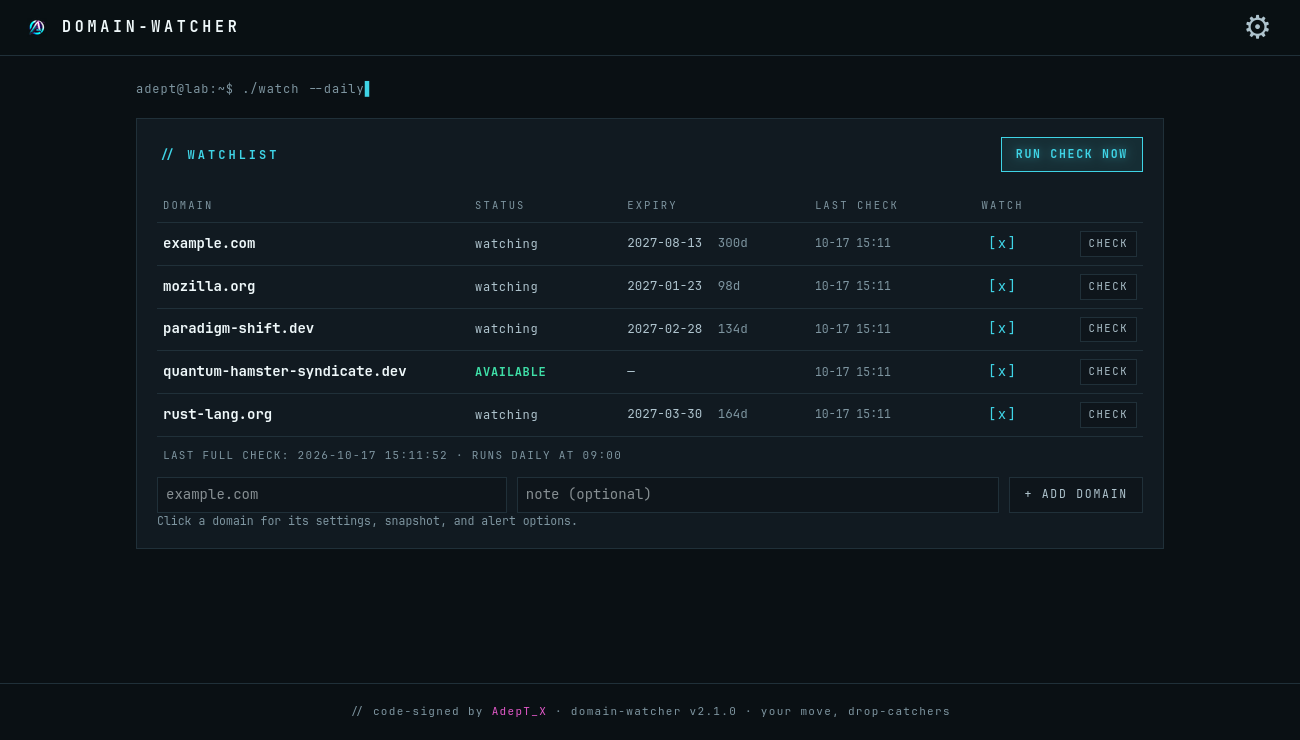Screen dimensions: 1300x740
Task: Click the + Add Domain button
Action: (1076, 495)
